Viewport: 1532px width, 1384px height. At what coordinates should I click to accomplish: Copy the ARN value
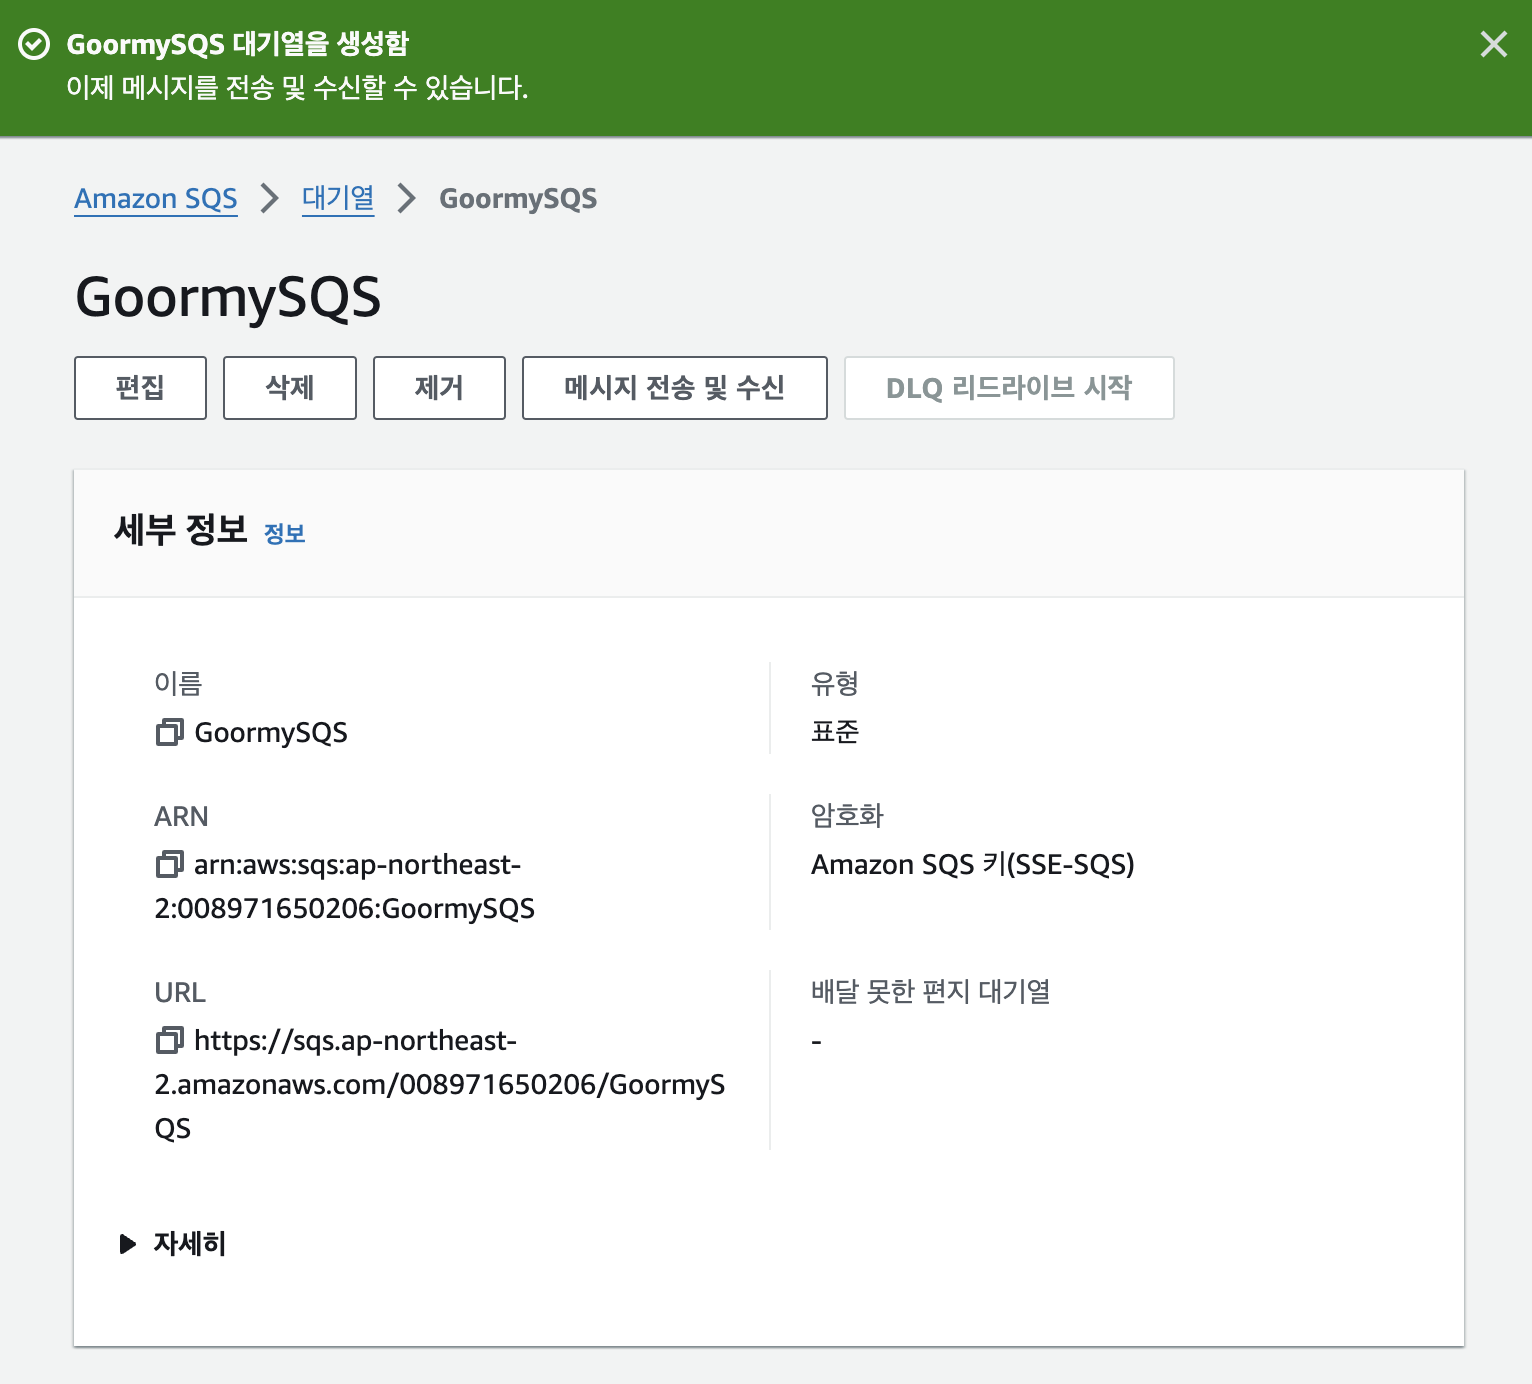pyautogui.click(x=169, y=864)
